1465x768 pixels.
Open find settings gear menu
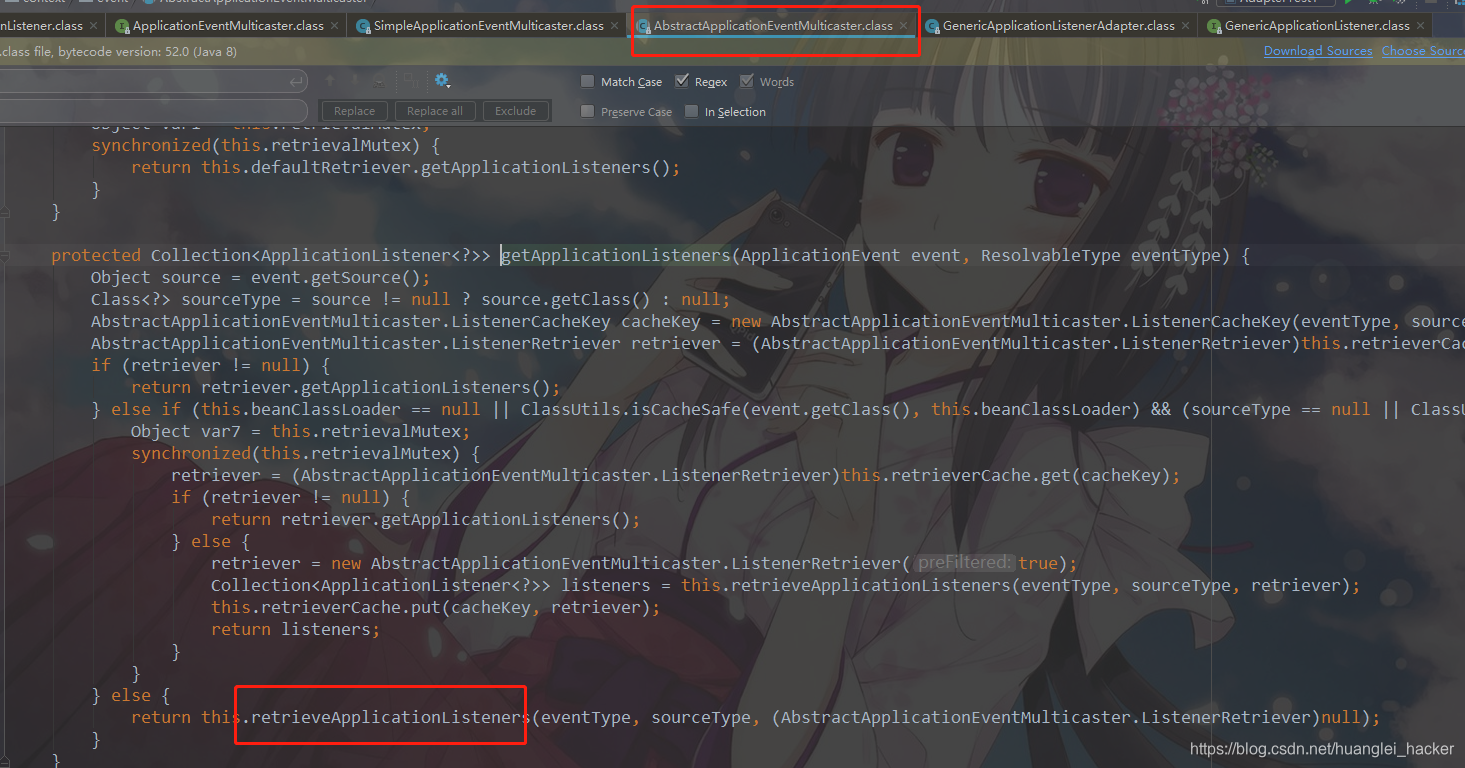pos(442,81)
